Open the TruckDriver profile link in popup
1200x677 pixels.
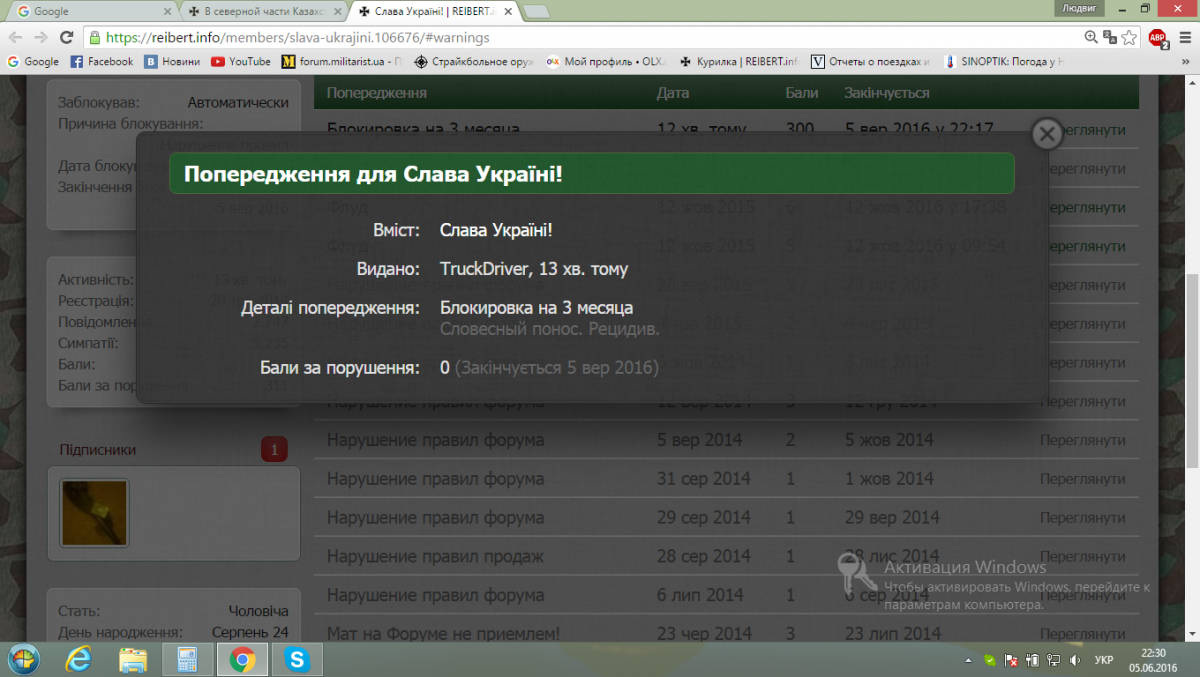[x=485, y=269]
